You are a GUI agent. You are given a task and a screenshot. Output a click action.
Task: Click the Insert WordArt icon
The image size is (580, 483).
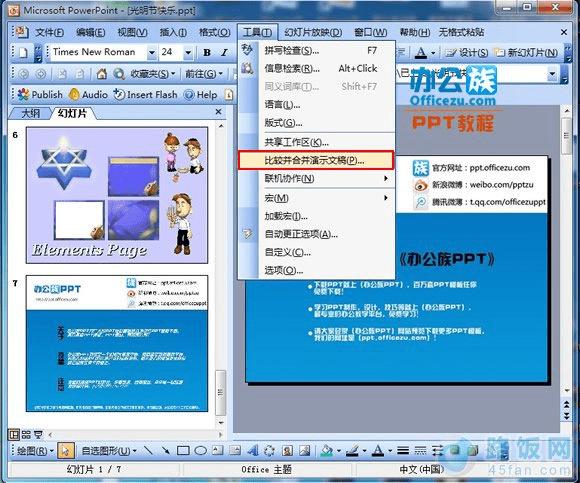[x=252, y=450]
